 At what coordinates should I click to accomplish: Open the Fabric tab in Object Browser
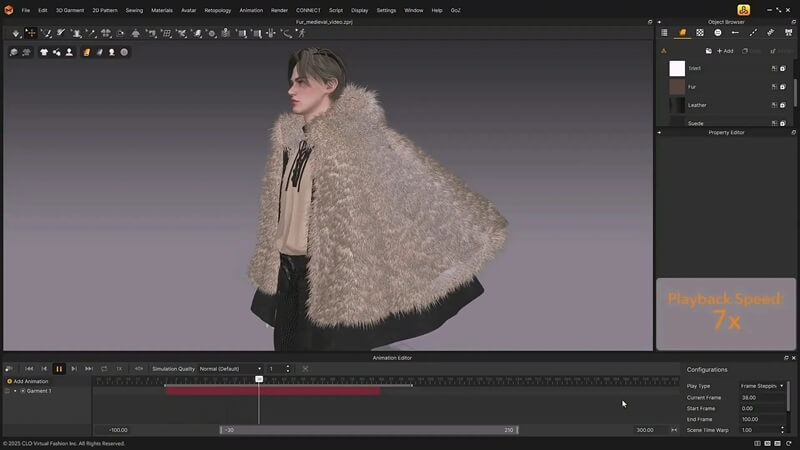[682, 33]
